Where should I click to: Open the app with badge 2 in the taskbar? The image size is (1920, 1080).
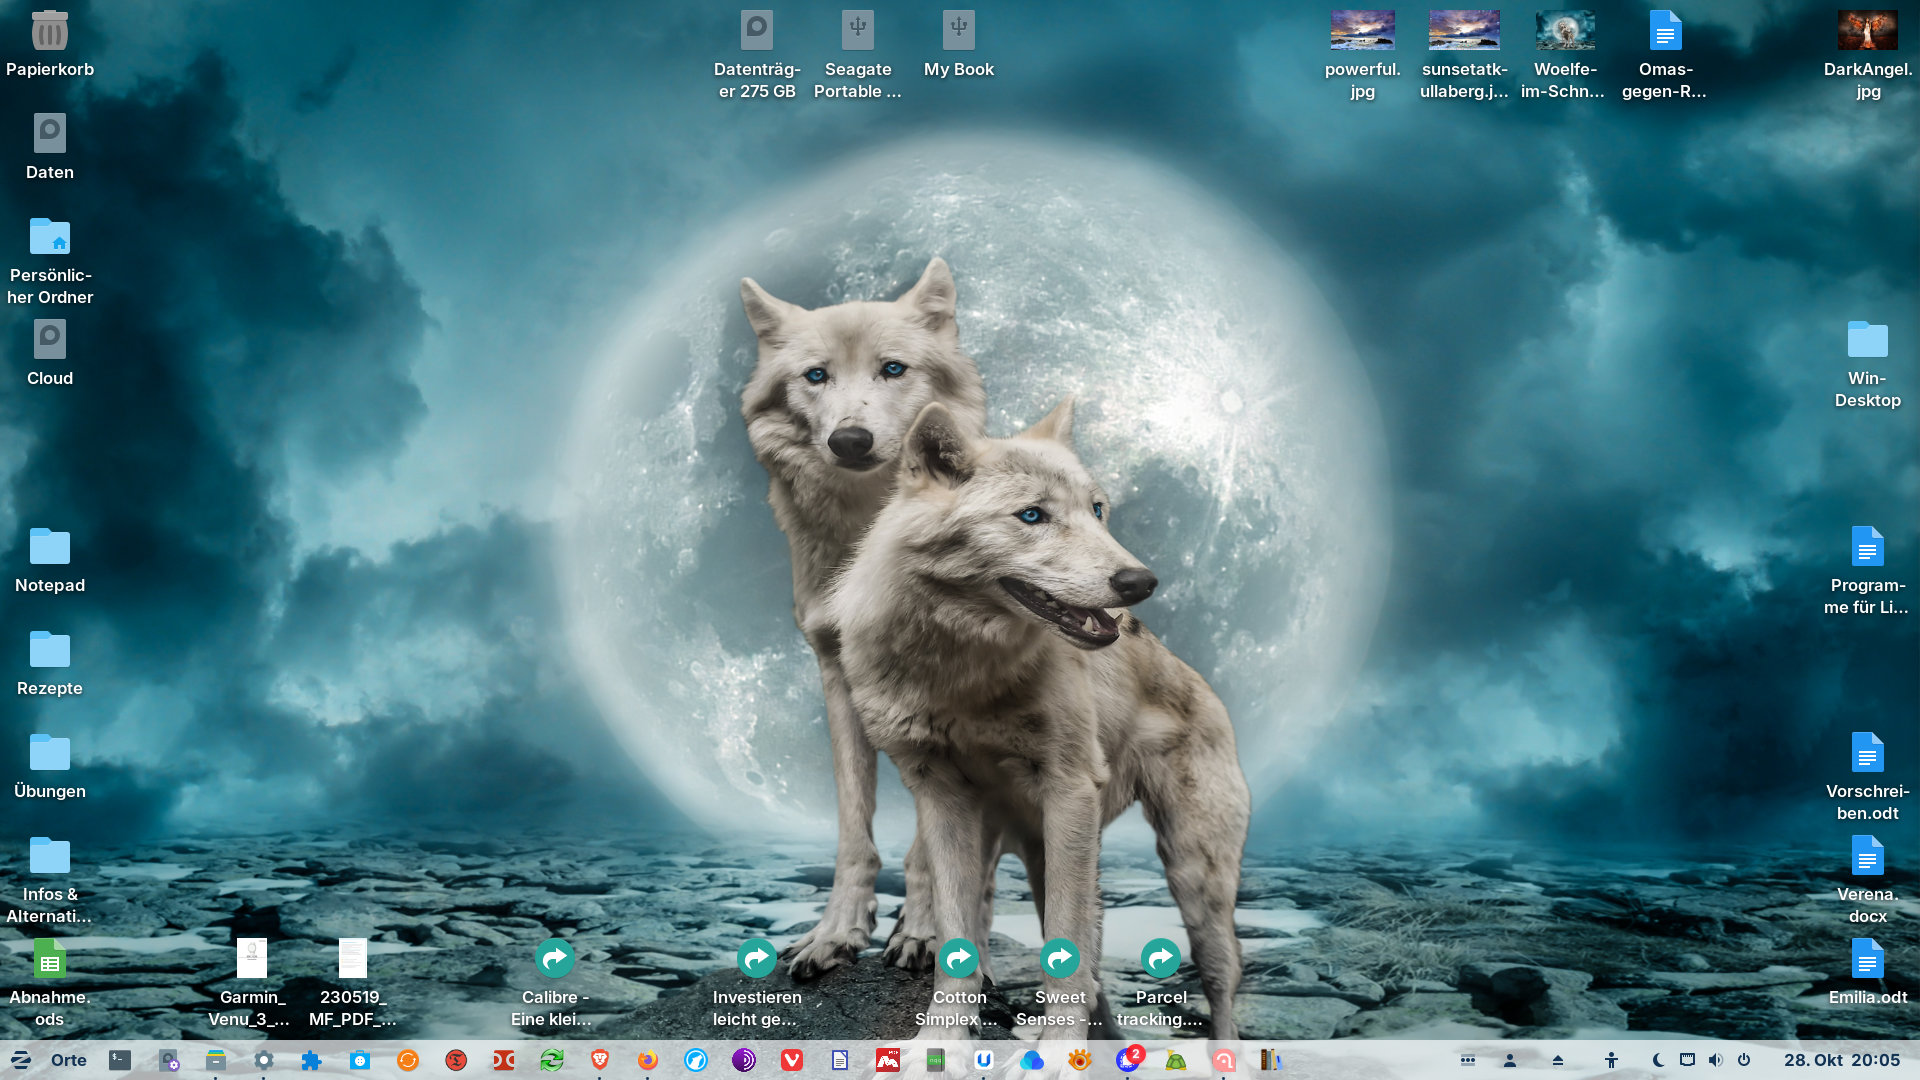[1128, 1060]
